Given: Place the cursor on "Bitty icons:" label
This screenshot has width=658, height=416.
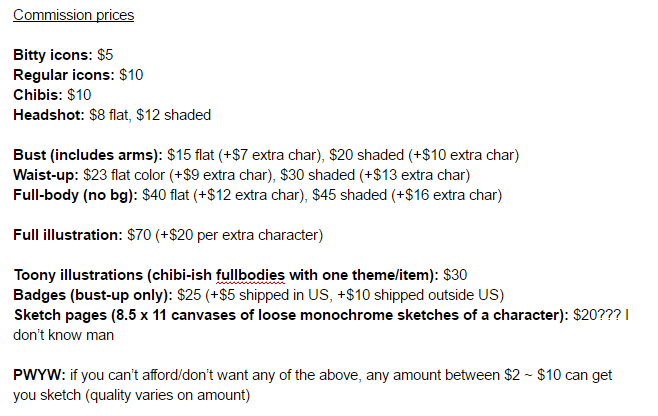Looking at the screenshot, I should click(53, 55).
